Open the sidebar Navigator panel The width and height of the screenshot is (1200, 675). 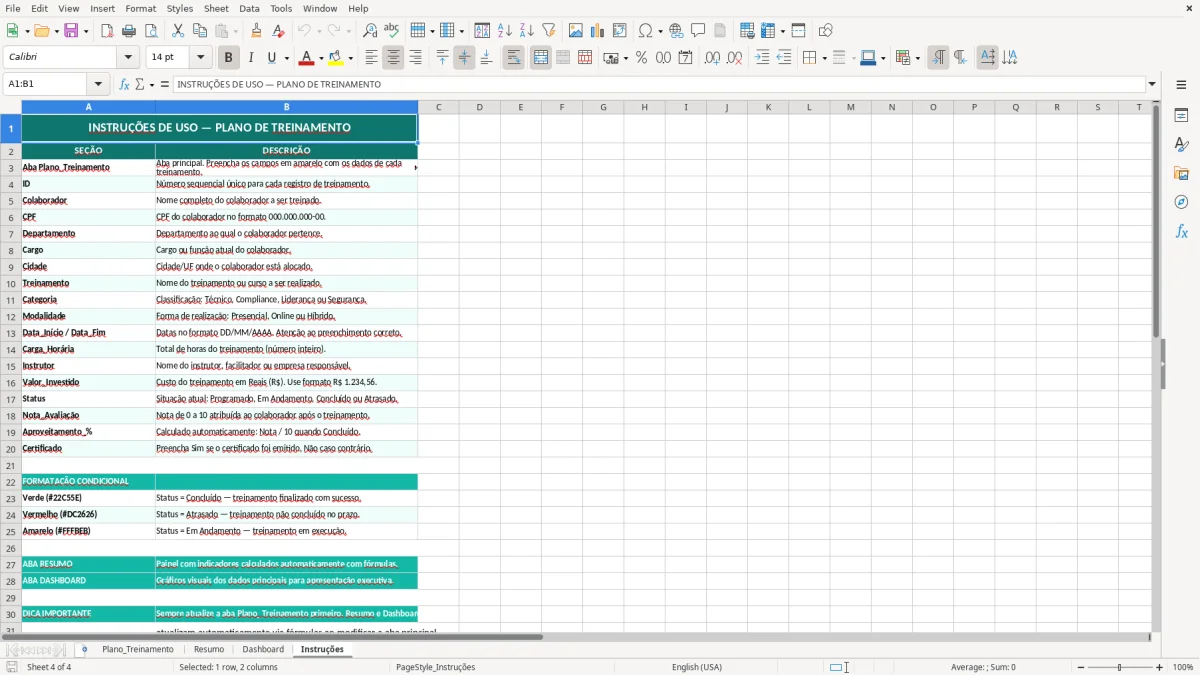[1181, 202]
